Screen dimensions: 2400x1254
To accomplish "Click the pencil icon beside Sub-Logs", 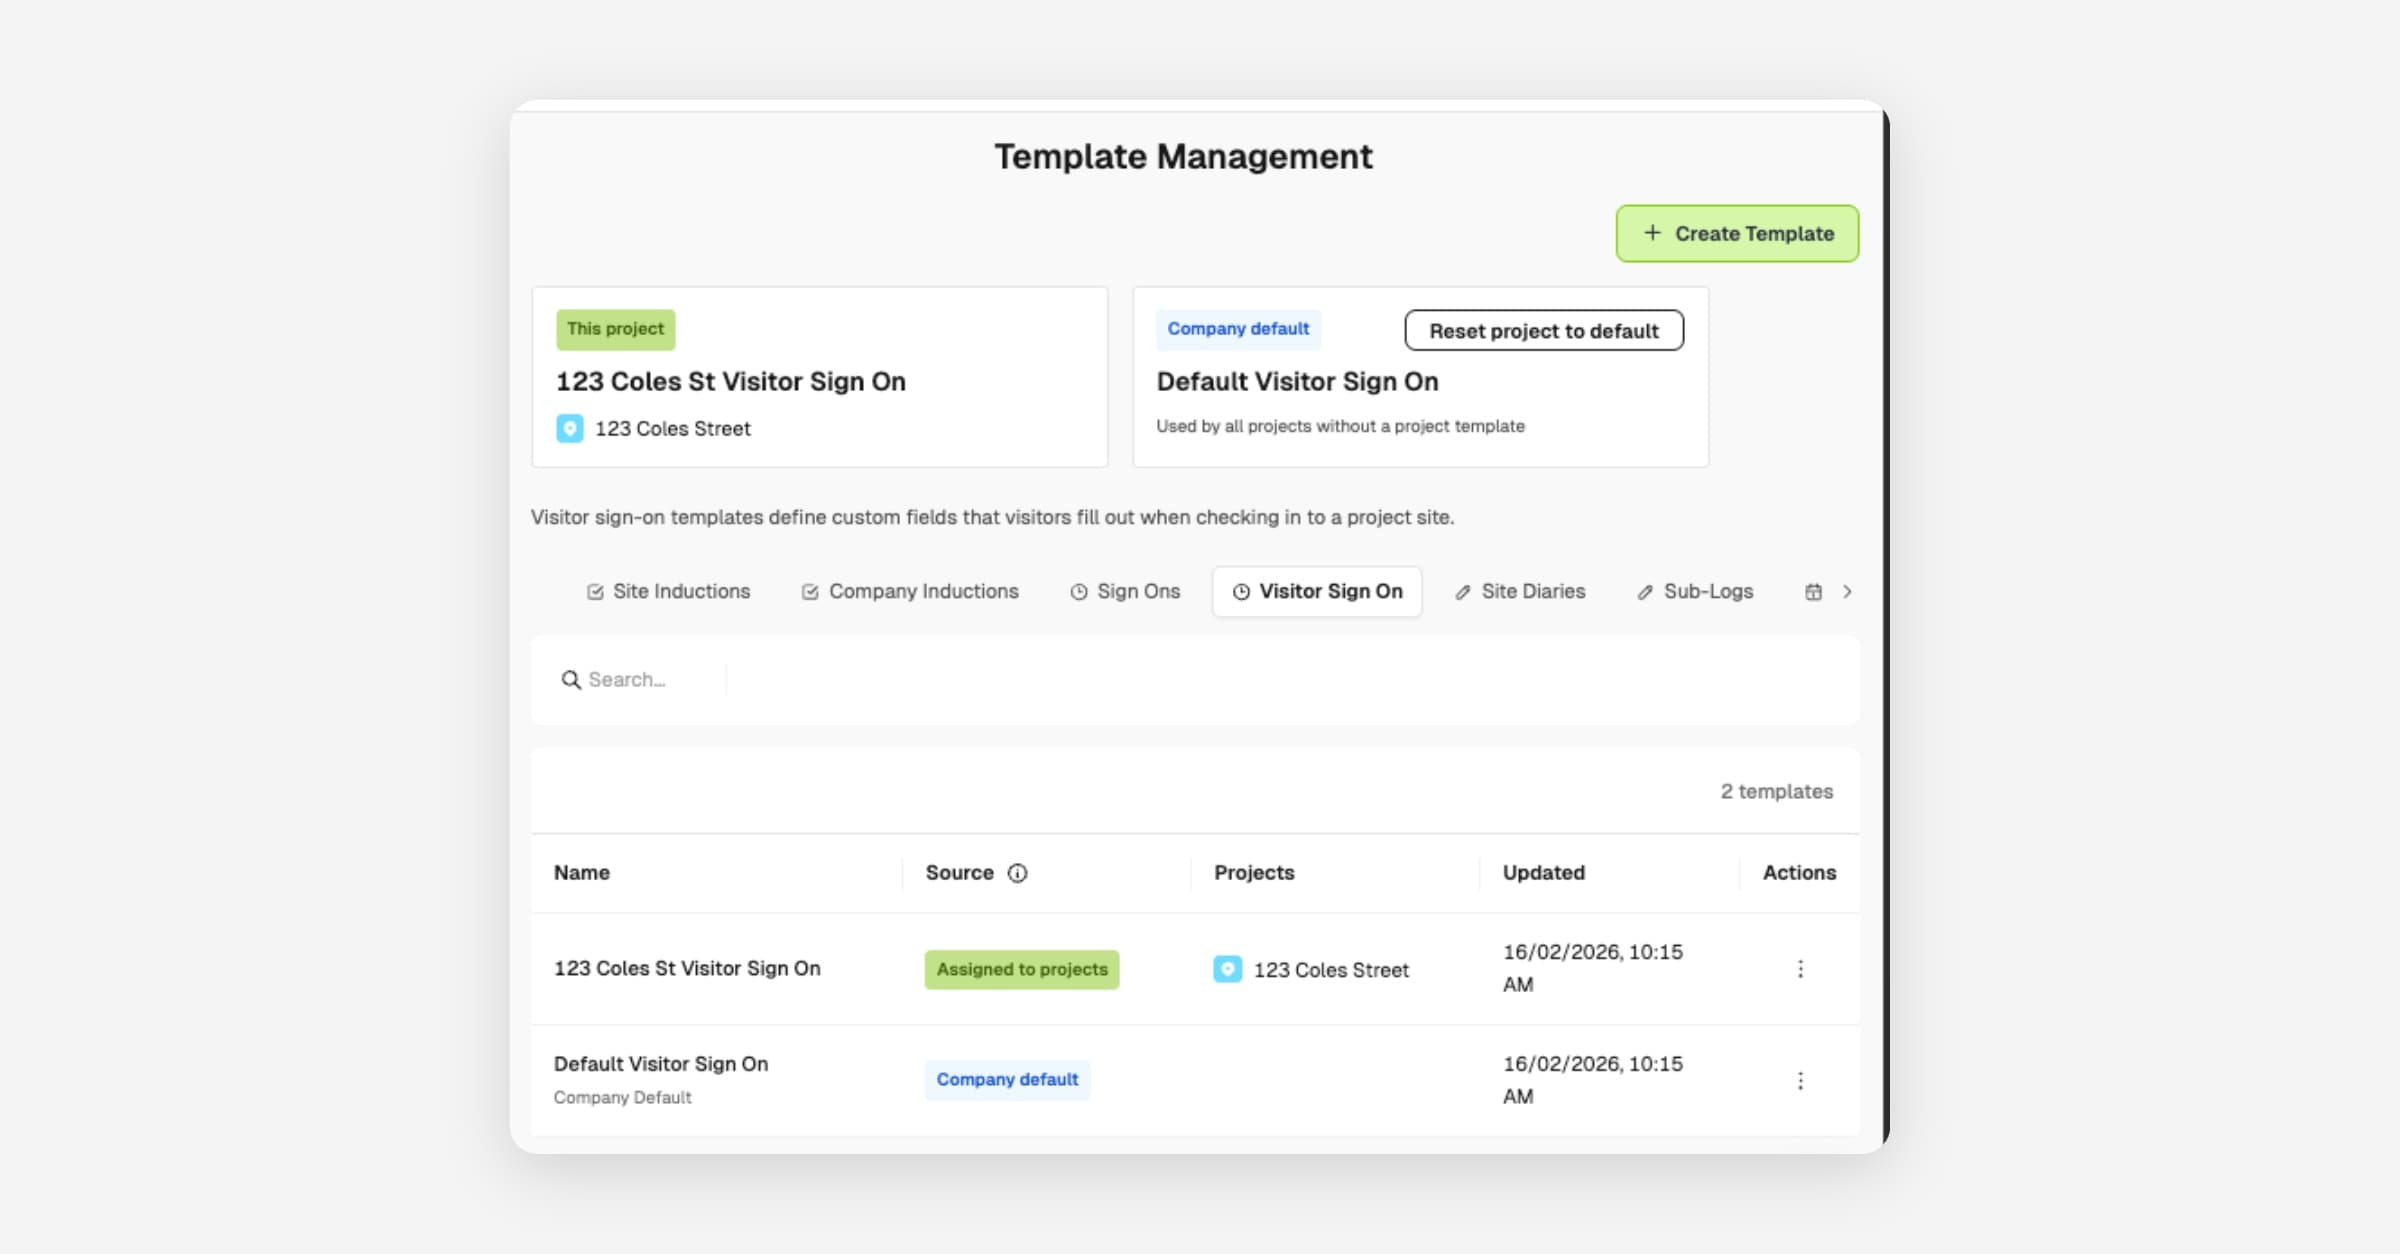I will click(x=1645, y=592).
